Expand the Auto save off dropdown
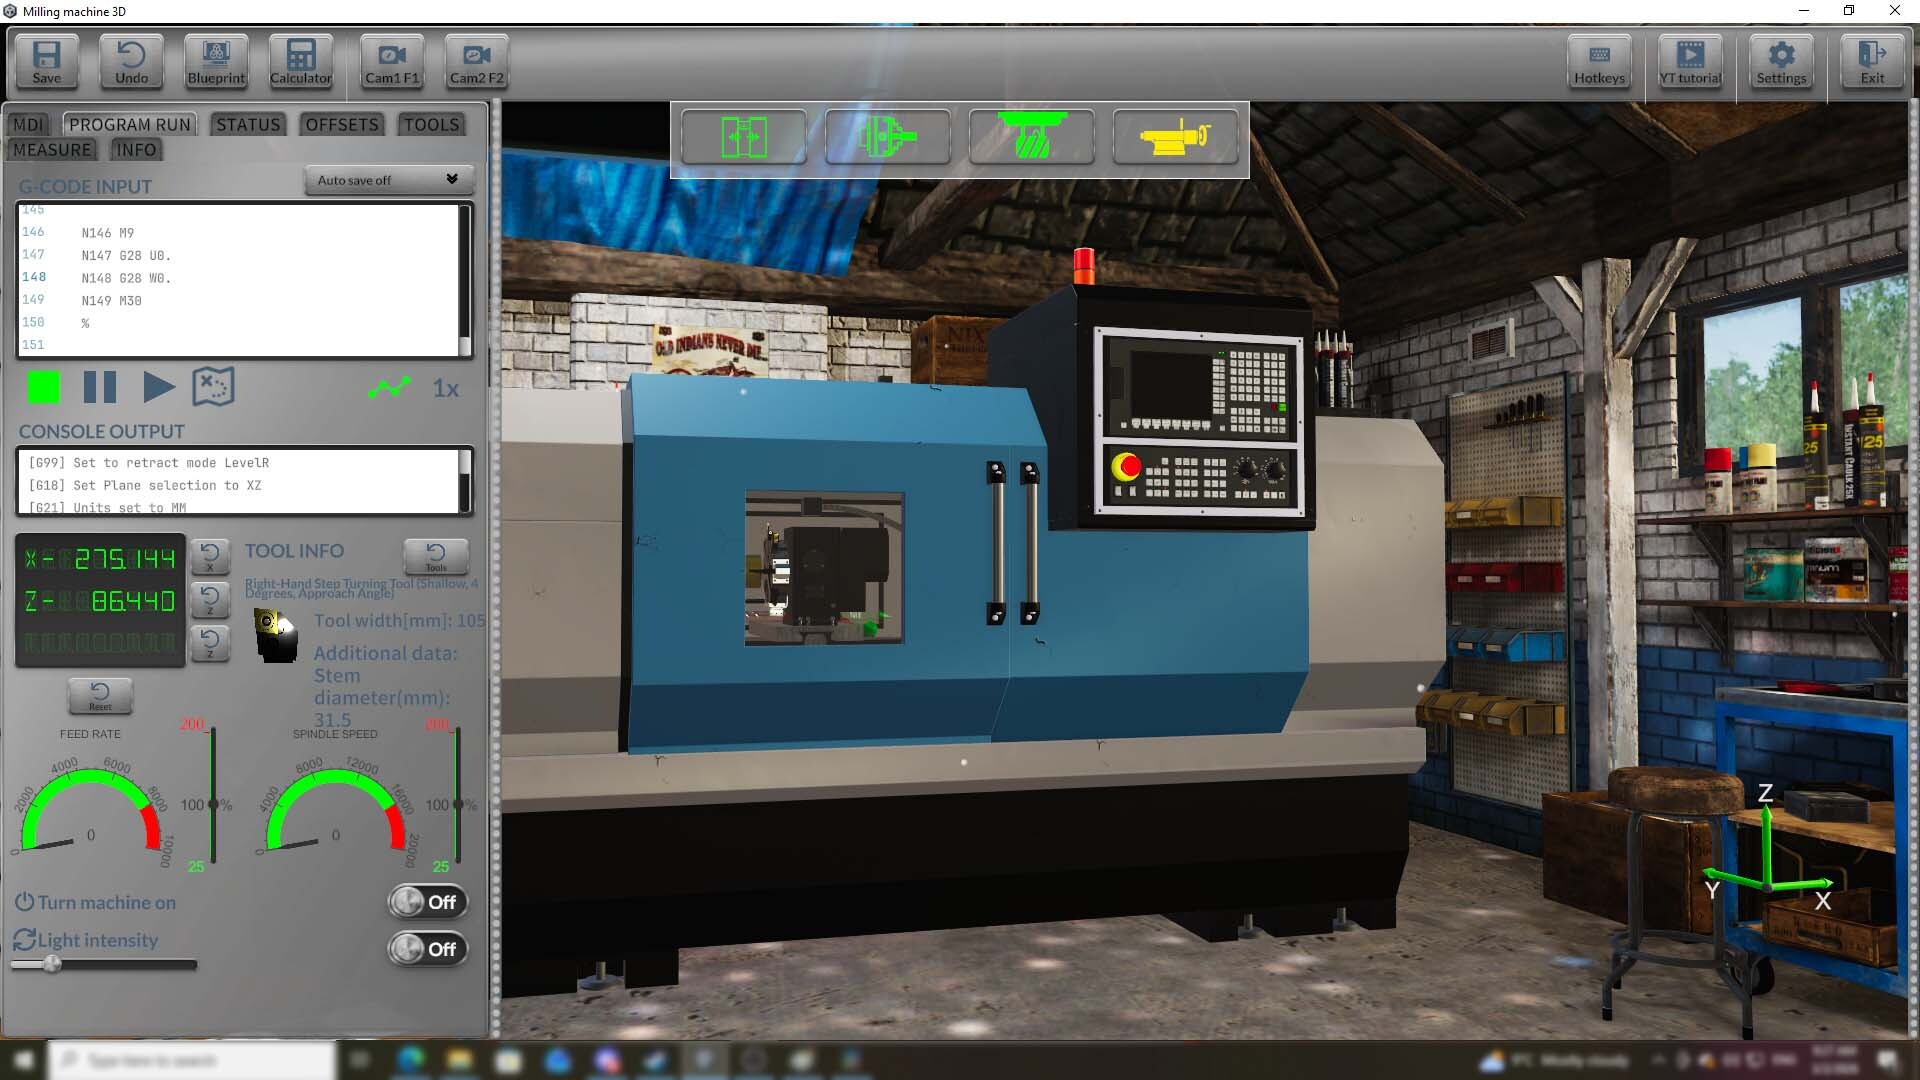The width and height of the screenshot is (1920, 1080). pyautogui.click(x=388, y=180)
